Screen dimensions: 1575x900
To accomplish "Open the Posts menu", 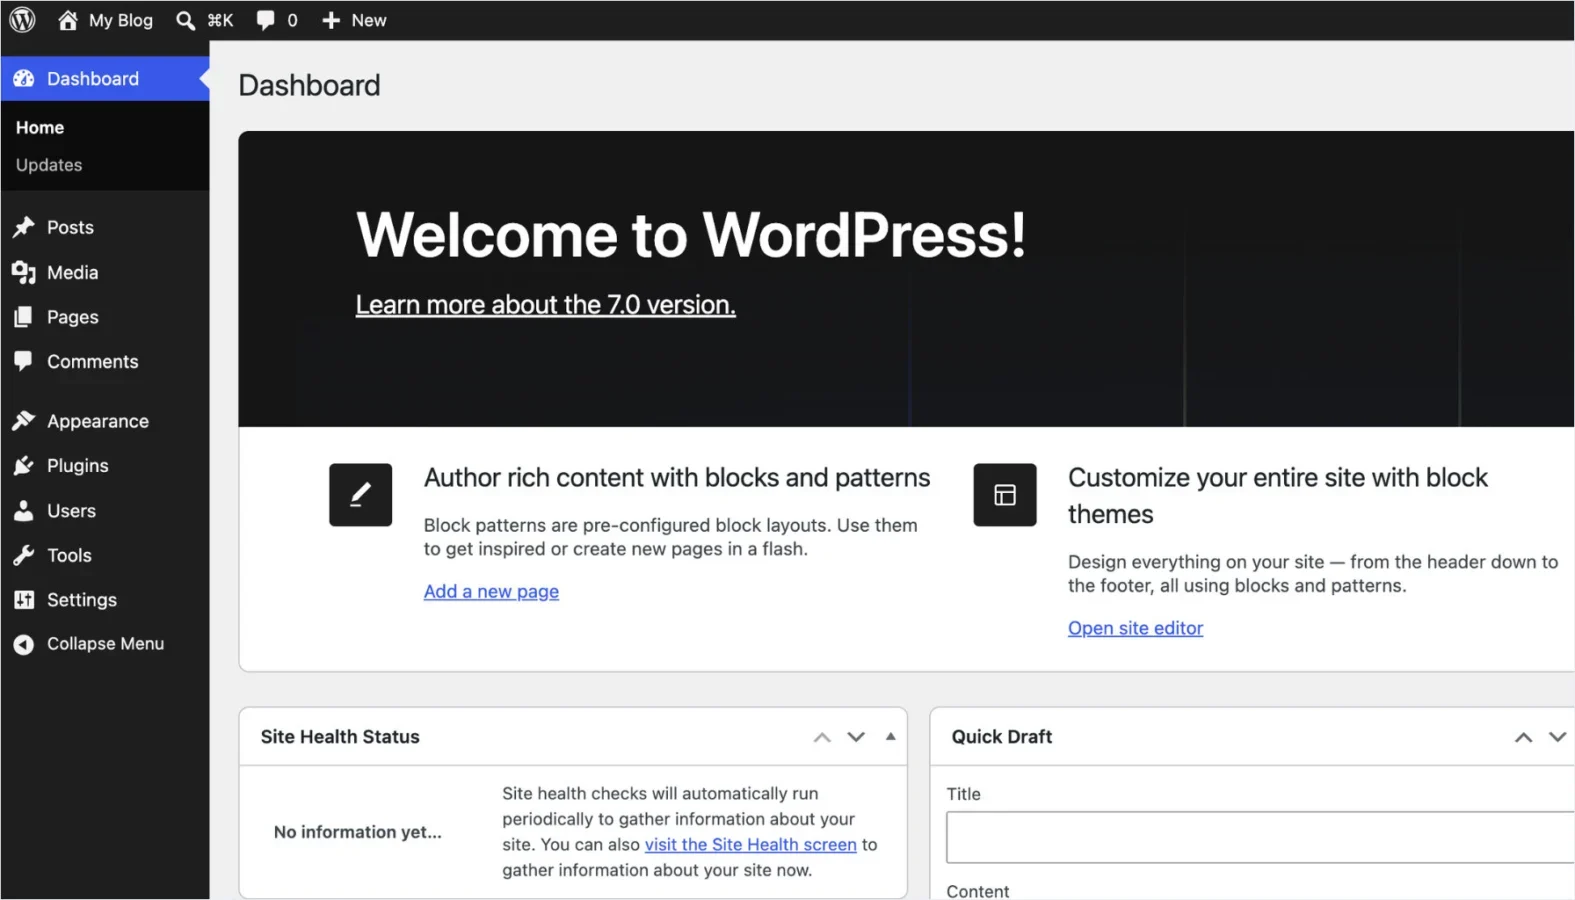I will pyautogui.click(x=70, y=228).
